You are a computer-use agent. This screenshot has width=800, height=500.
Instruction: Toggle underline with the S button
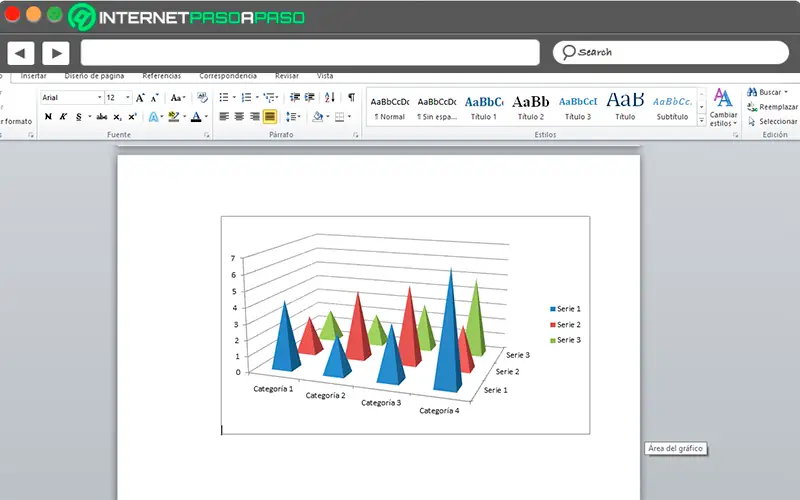(x=79, y=117)
